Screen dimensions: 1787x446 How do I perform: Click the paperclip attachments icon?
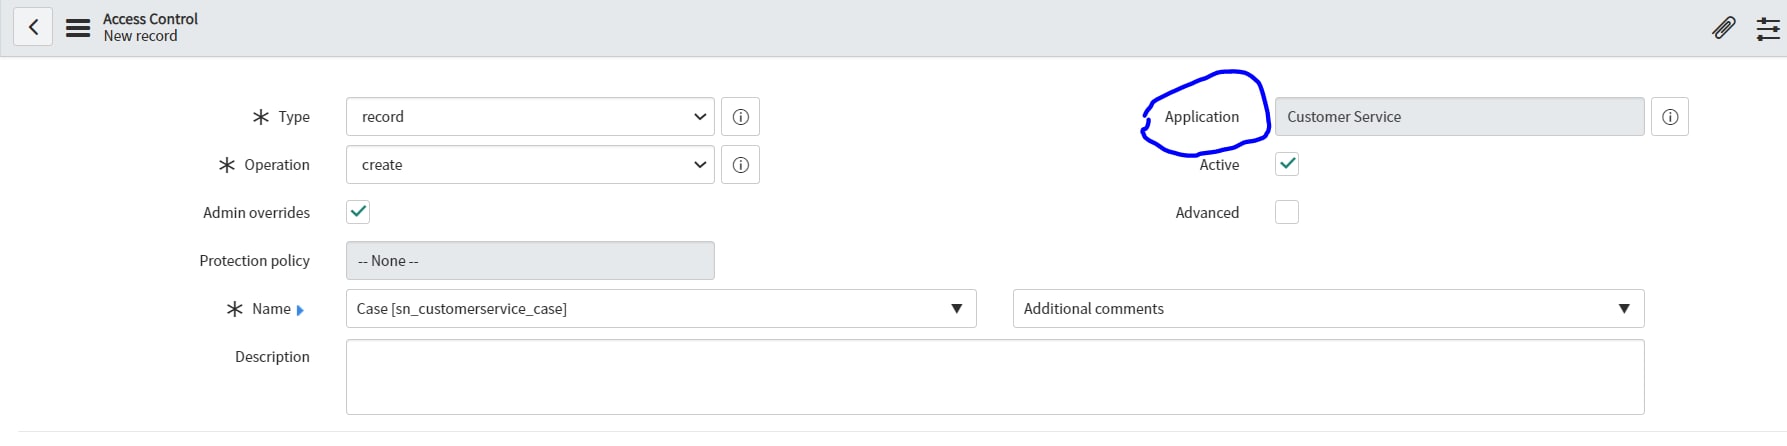pyautogui.click(x=1723, y=28)
